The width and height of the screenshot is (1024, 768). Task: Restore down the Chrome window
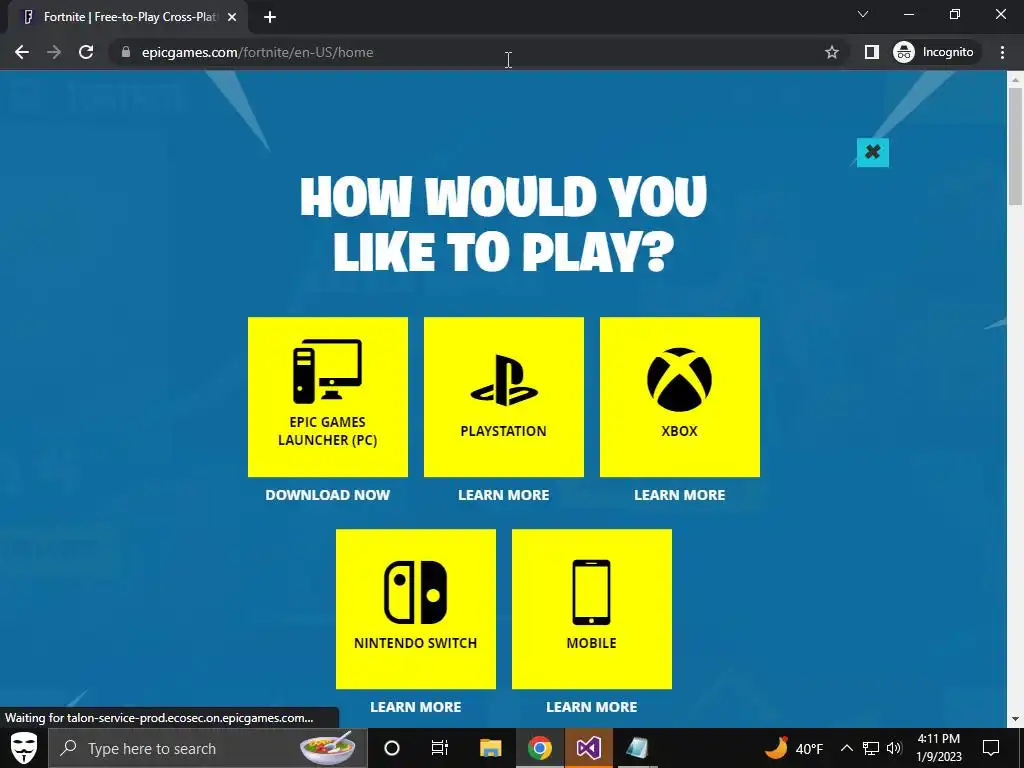pos(955,14)
